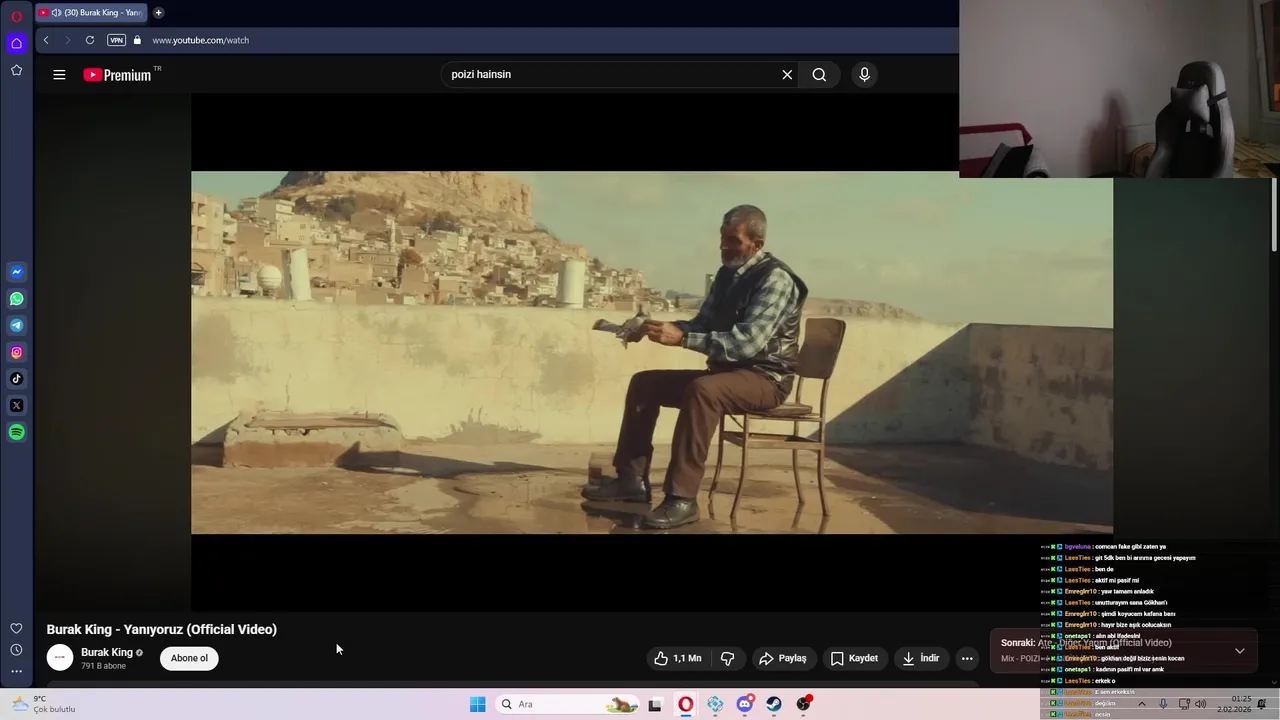Screen dimensions: 1280x720
Task: Open the sidebar three-dots setup menu
Action: [x=16, y=672]
